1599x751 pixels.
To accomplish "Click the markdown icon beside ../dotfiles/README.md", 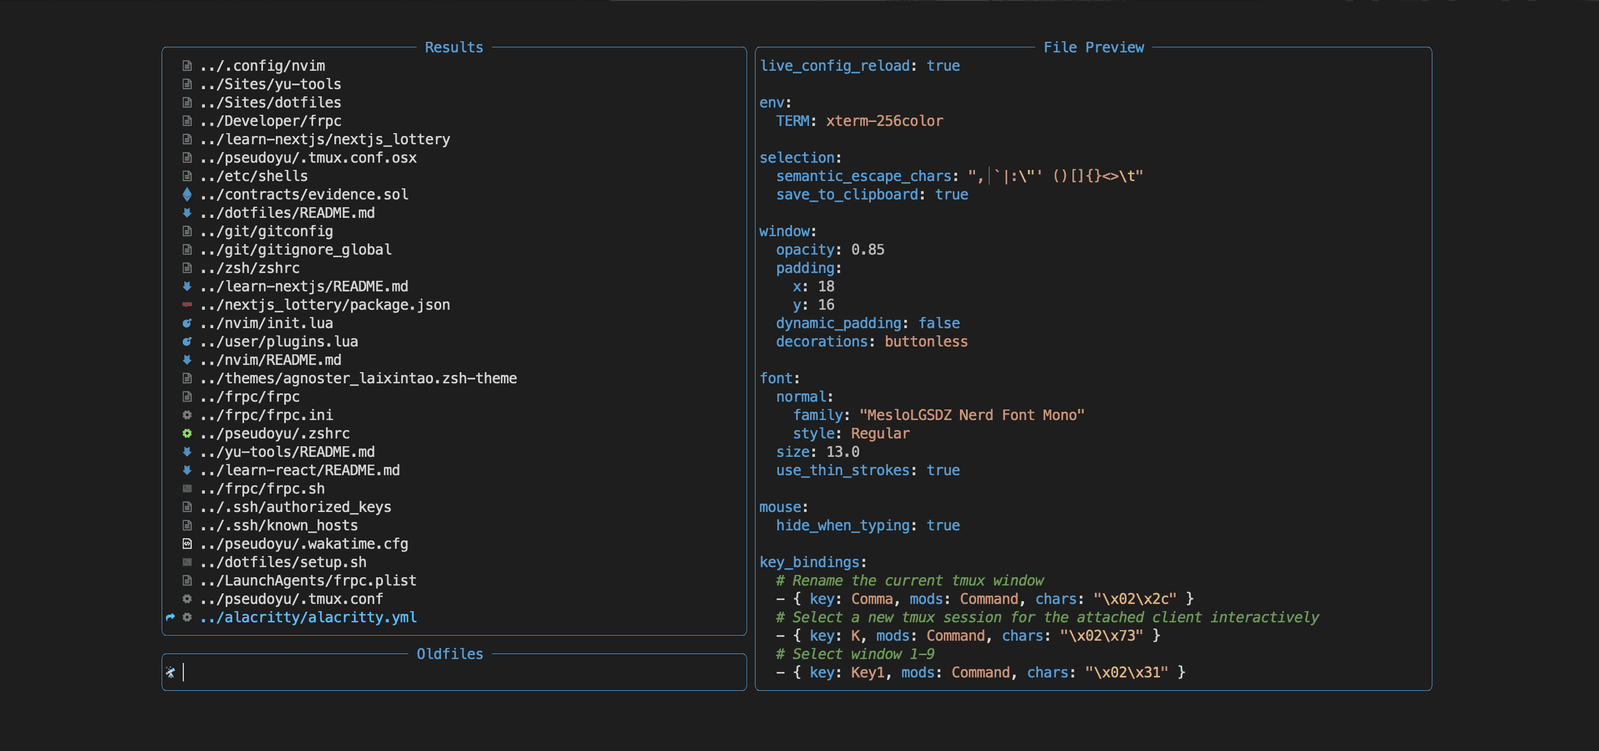I will pos(187,213).
